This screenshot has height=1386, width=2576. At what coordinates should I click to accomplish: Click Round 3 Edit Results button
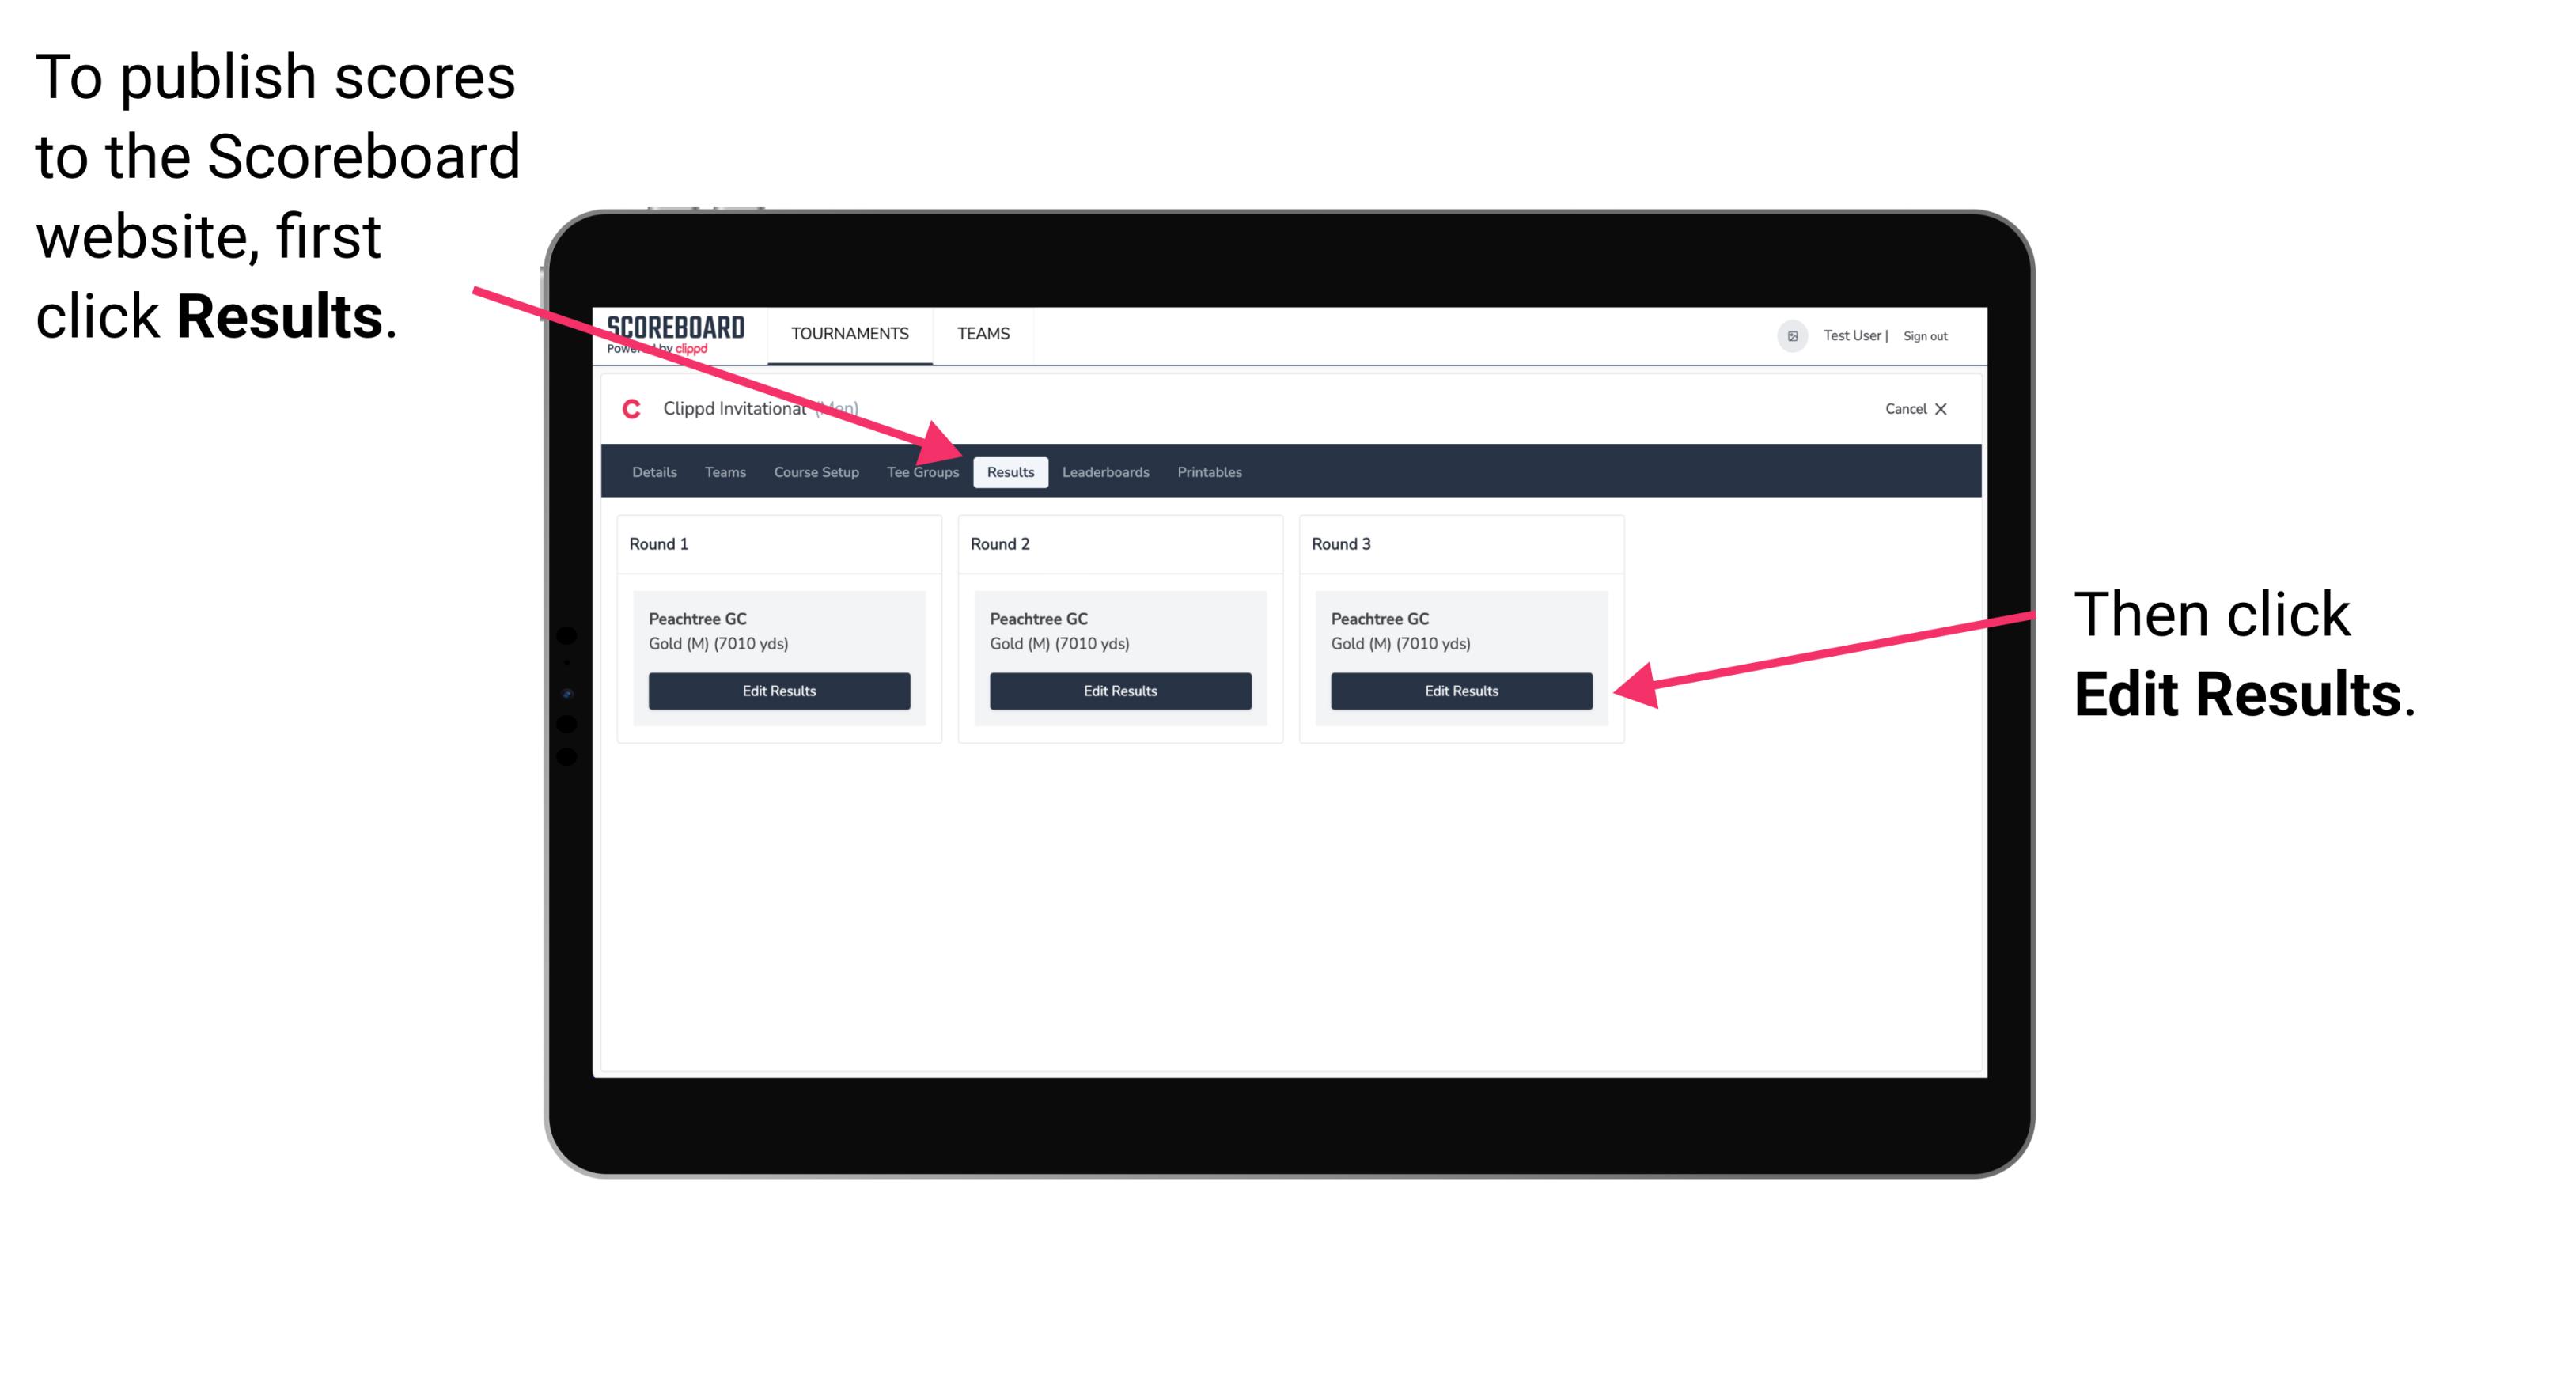pyautogui.click(x=1460, y=690)
